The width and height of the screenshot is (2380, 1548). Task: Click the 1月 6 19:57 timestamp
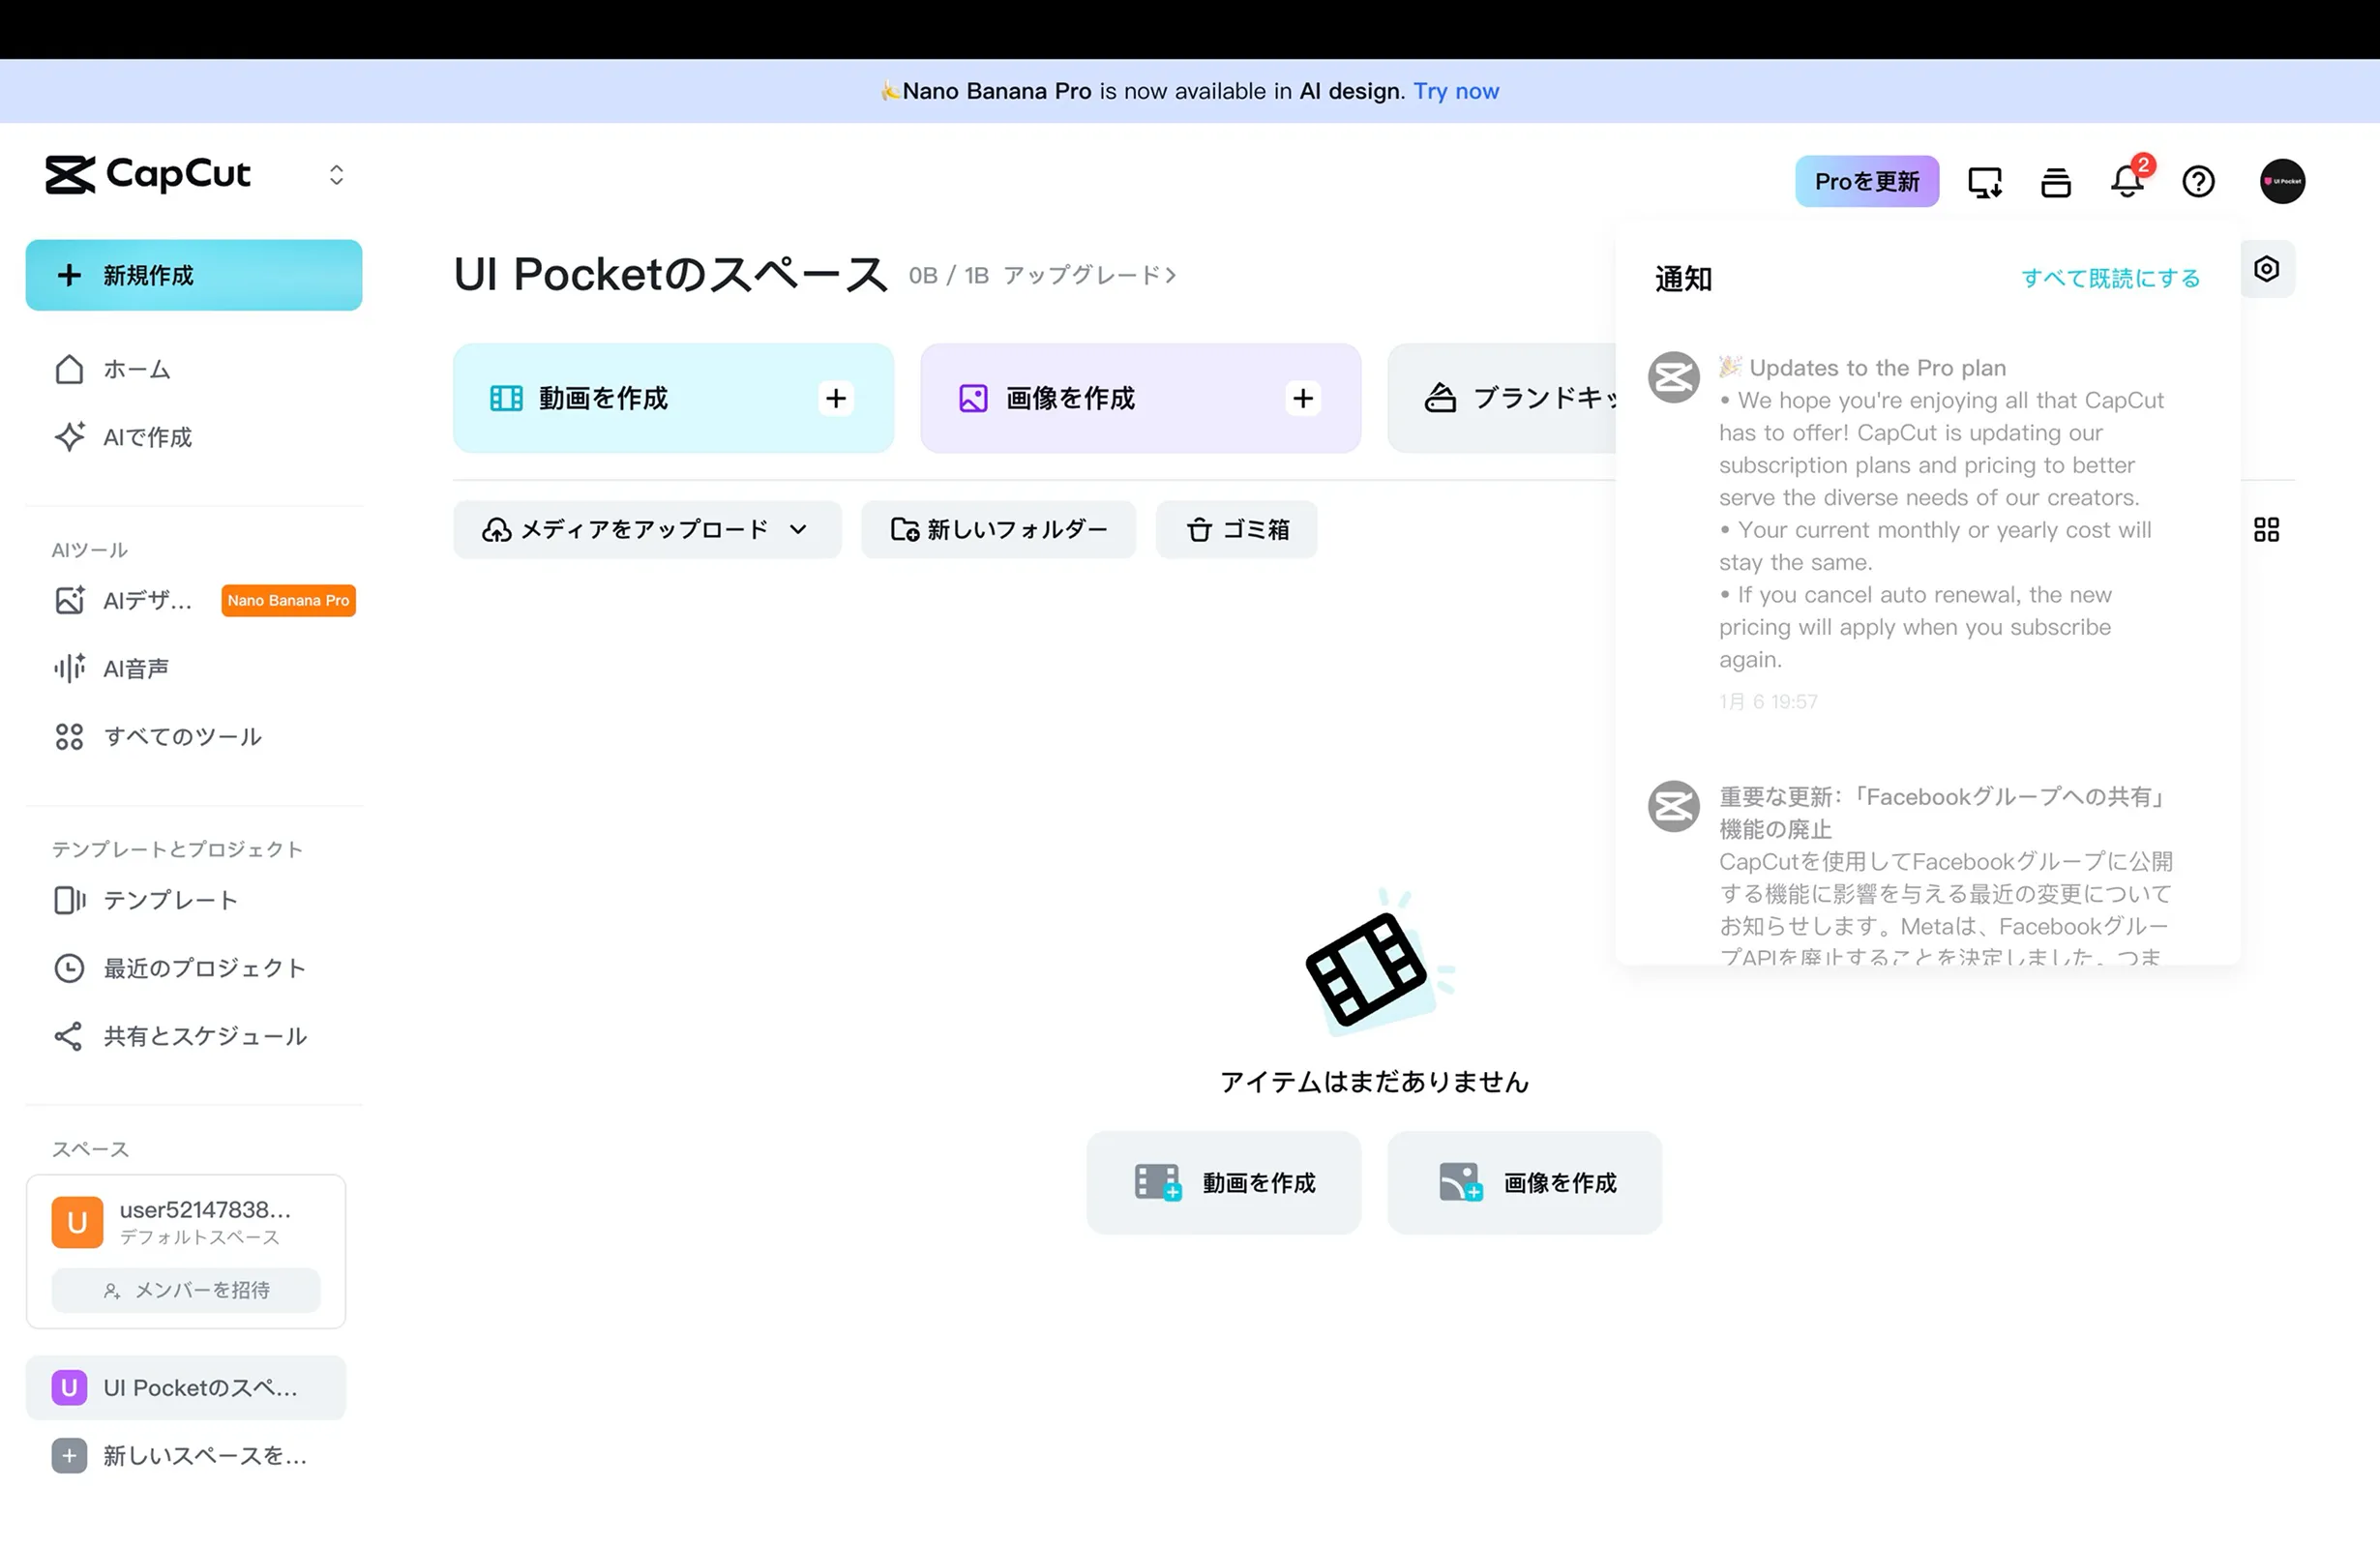tap(1768, 702)
